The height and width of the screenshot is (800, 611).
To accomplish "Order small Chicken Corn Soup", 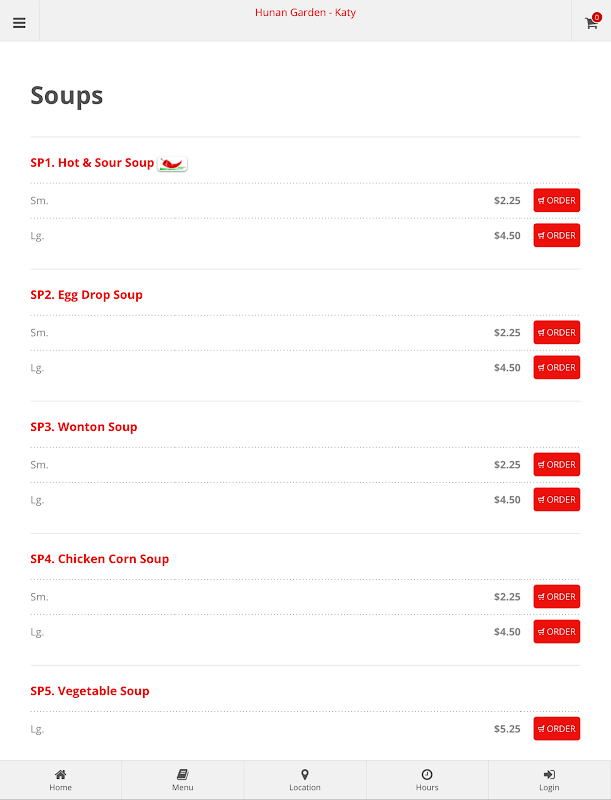I will point(556,596).
